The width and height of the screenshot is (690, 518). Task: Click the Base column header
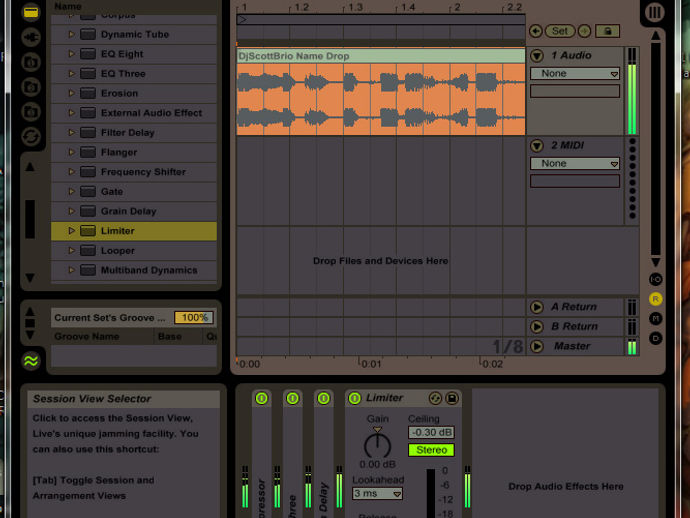pos(178,336)
